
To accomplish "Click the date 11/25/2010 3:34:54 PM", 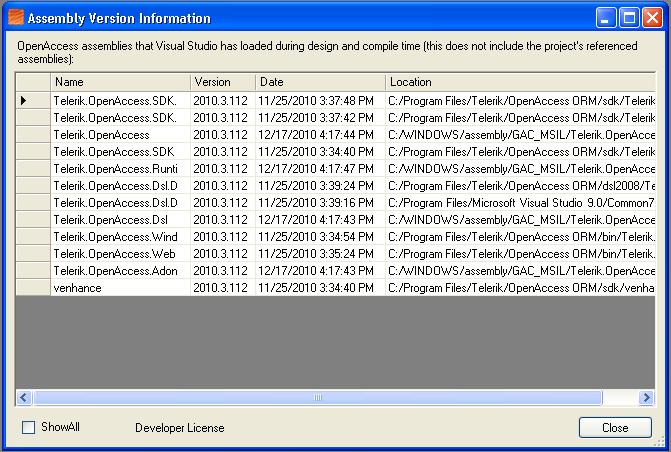I will point(320,237).
